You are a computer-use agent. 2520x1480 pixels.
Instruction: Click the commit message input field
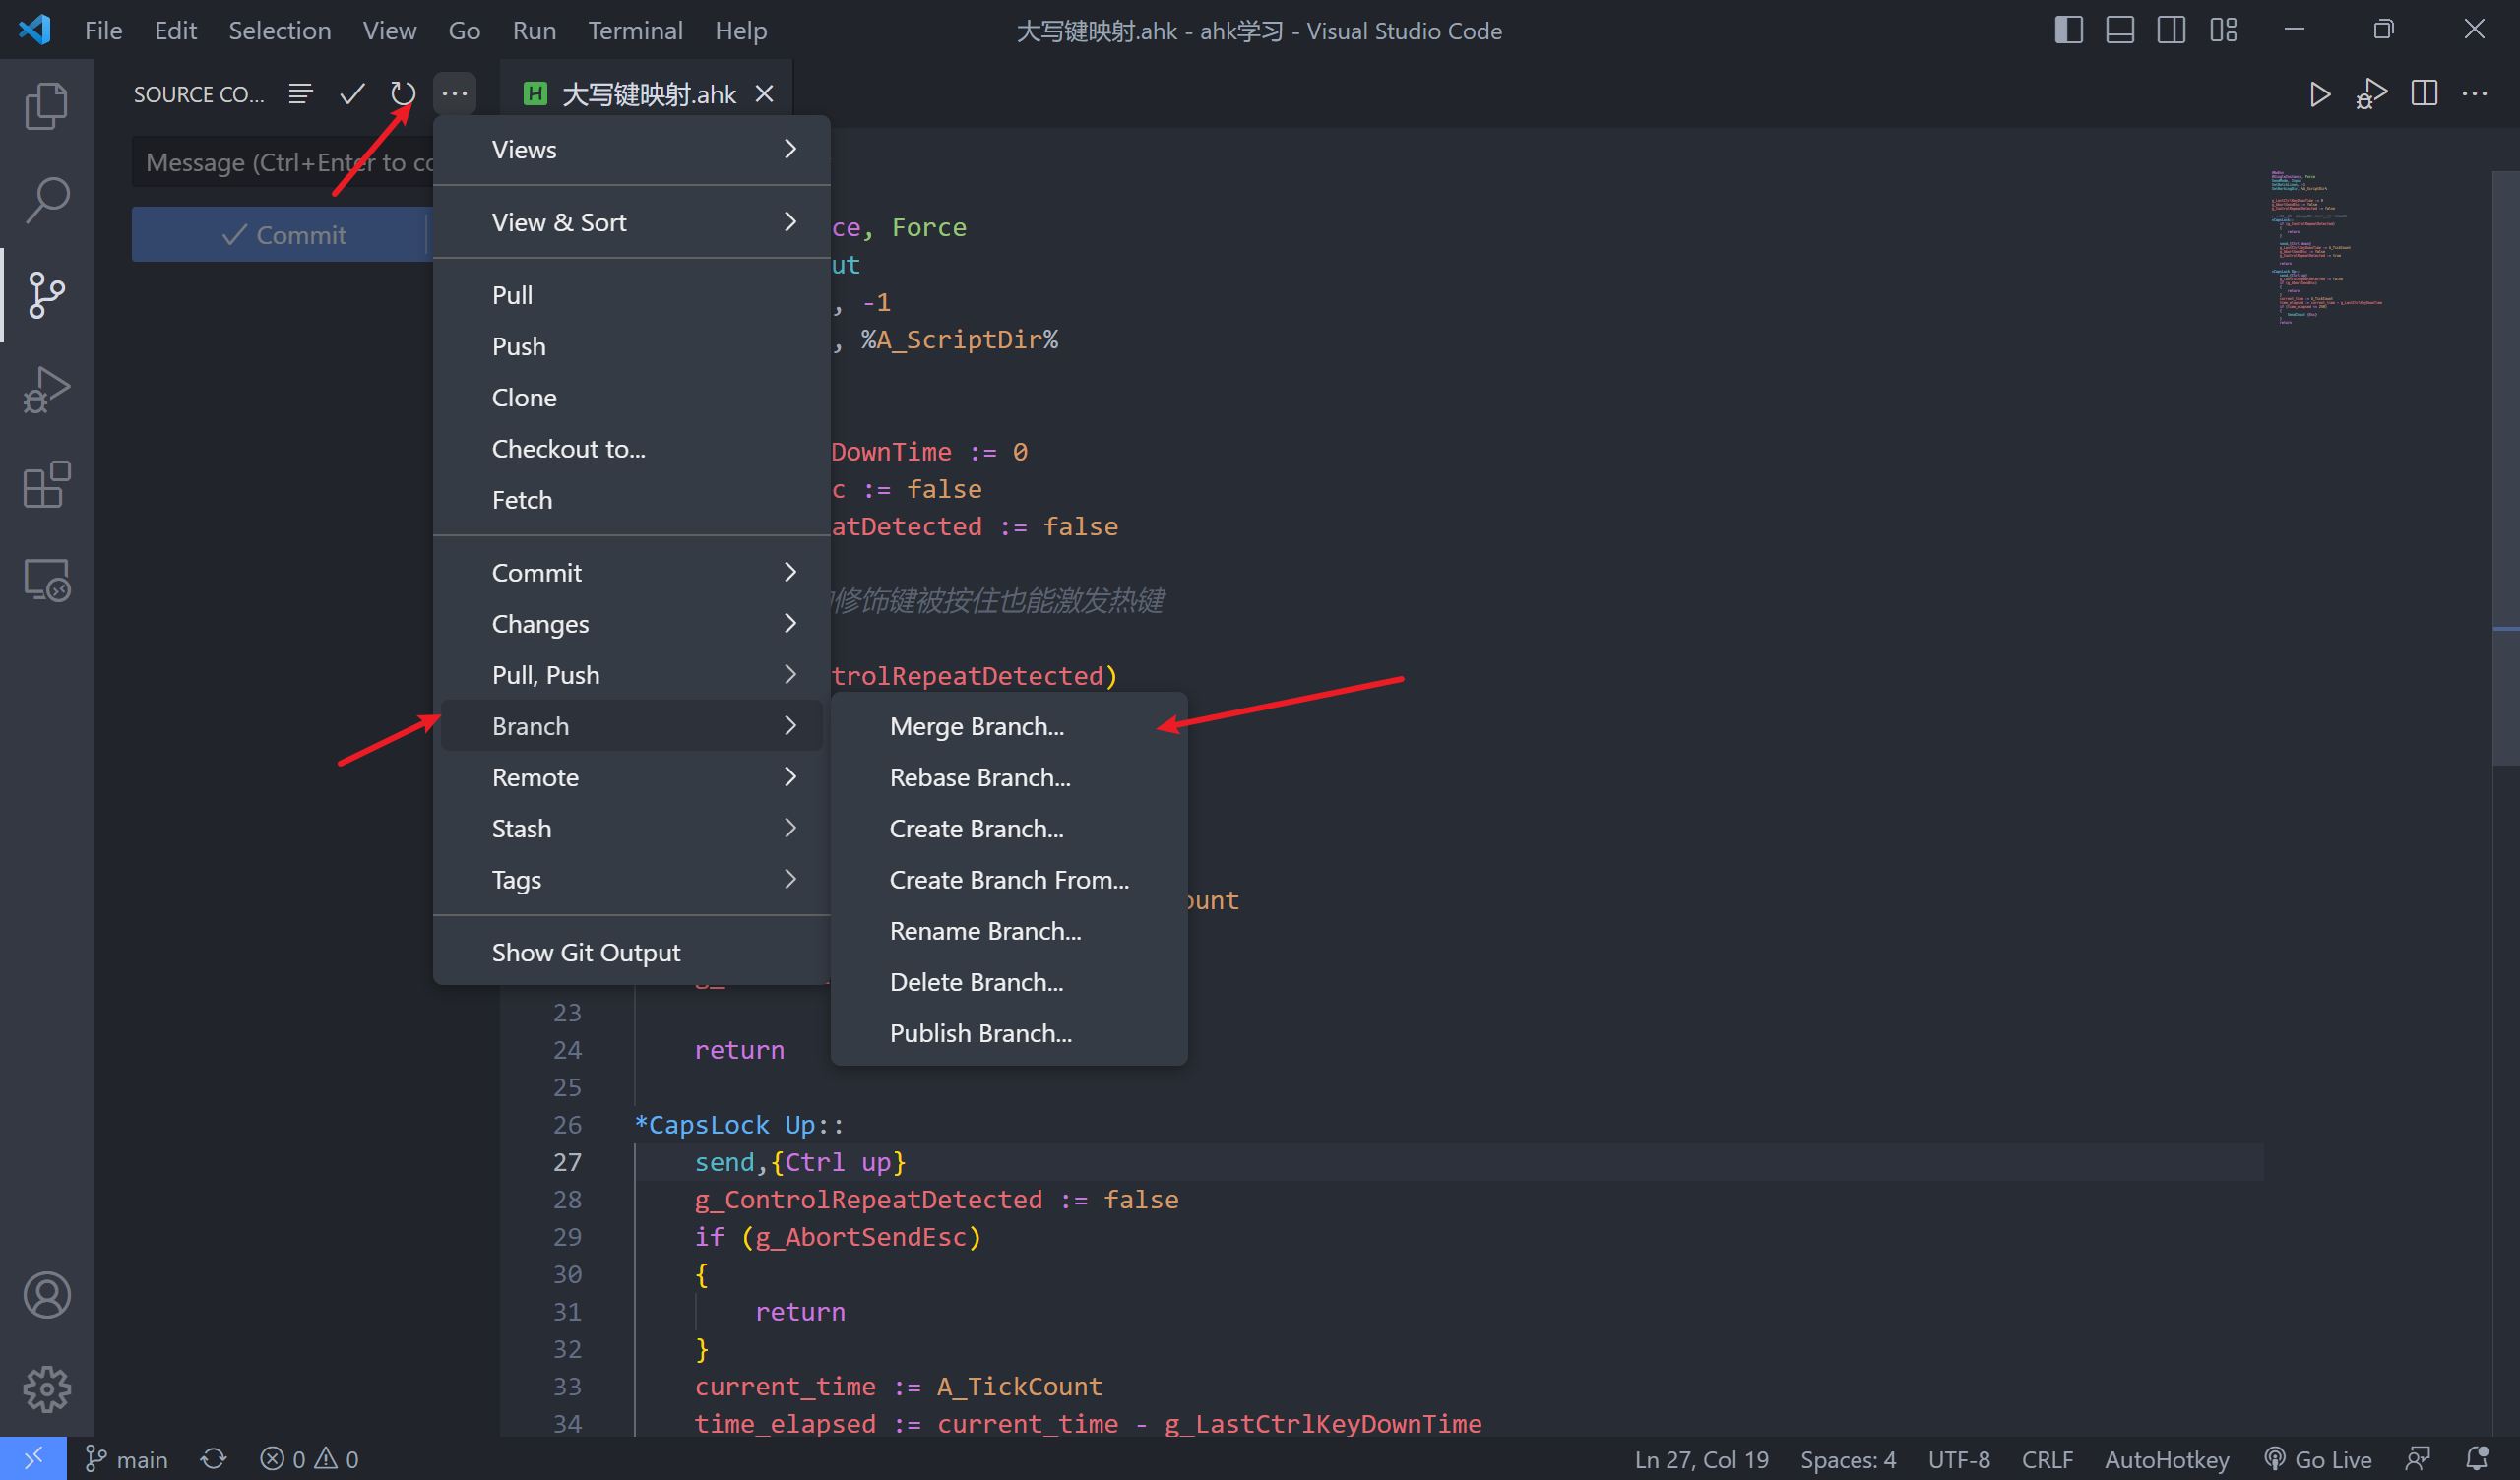[x=280, y=161]
